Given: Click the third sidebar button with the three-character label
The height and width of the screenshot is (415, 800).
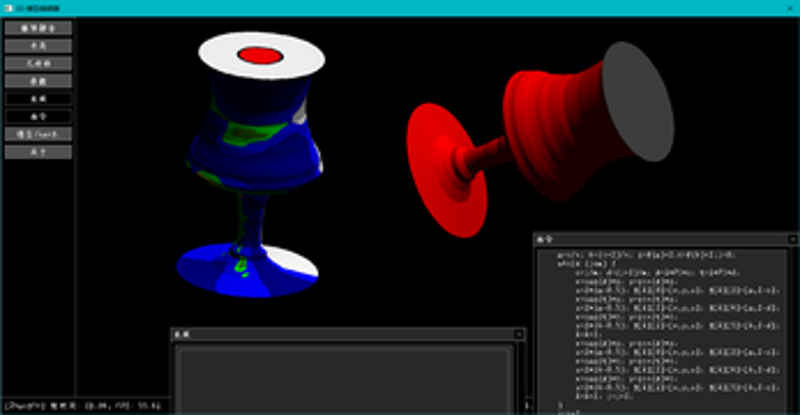Looking at the screenshot, I should click(x=38, y=63).
